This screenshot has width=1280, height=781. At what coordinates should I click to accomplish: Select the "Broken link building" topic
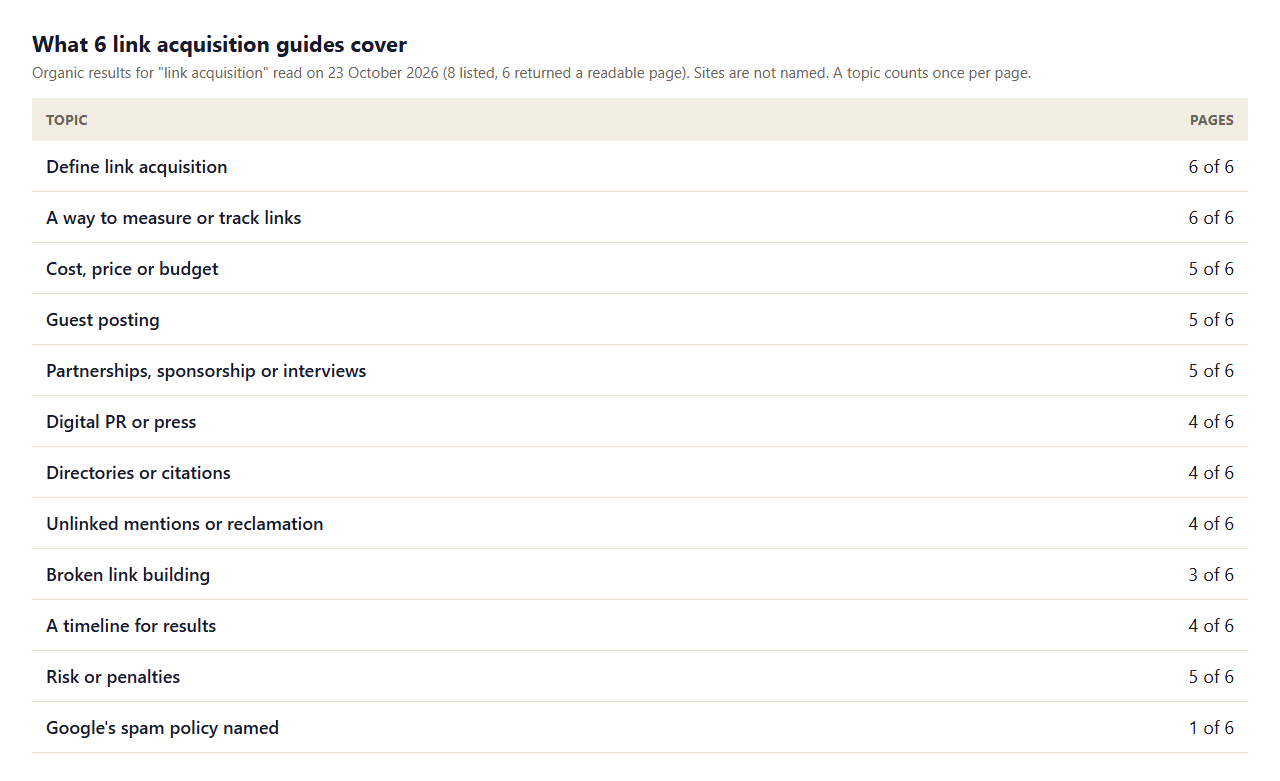tap(128, 575)
